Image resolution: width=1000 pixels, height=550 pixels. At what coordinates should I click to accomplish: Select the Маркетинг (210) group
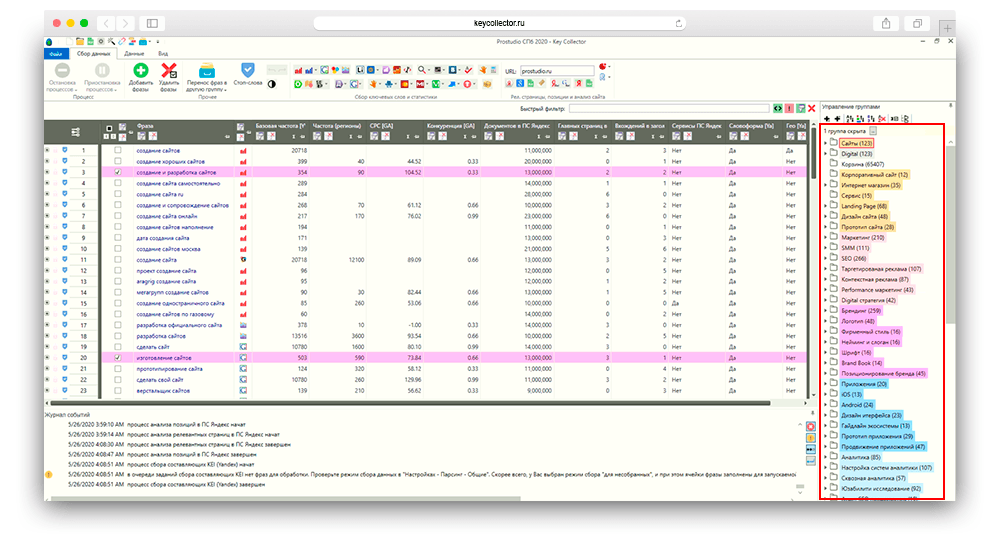tap(862, 237)
